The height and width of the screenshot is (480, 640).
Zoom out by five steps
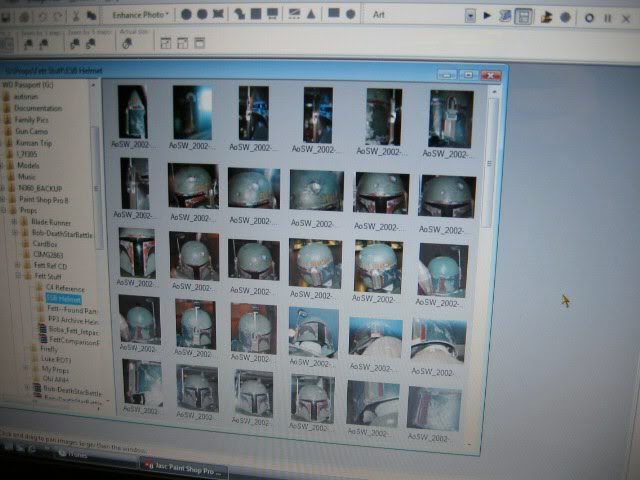click(x=75, y=43)
